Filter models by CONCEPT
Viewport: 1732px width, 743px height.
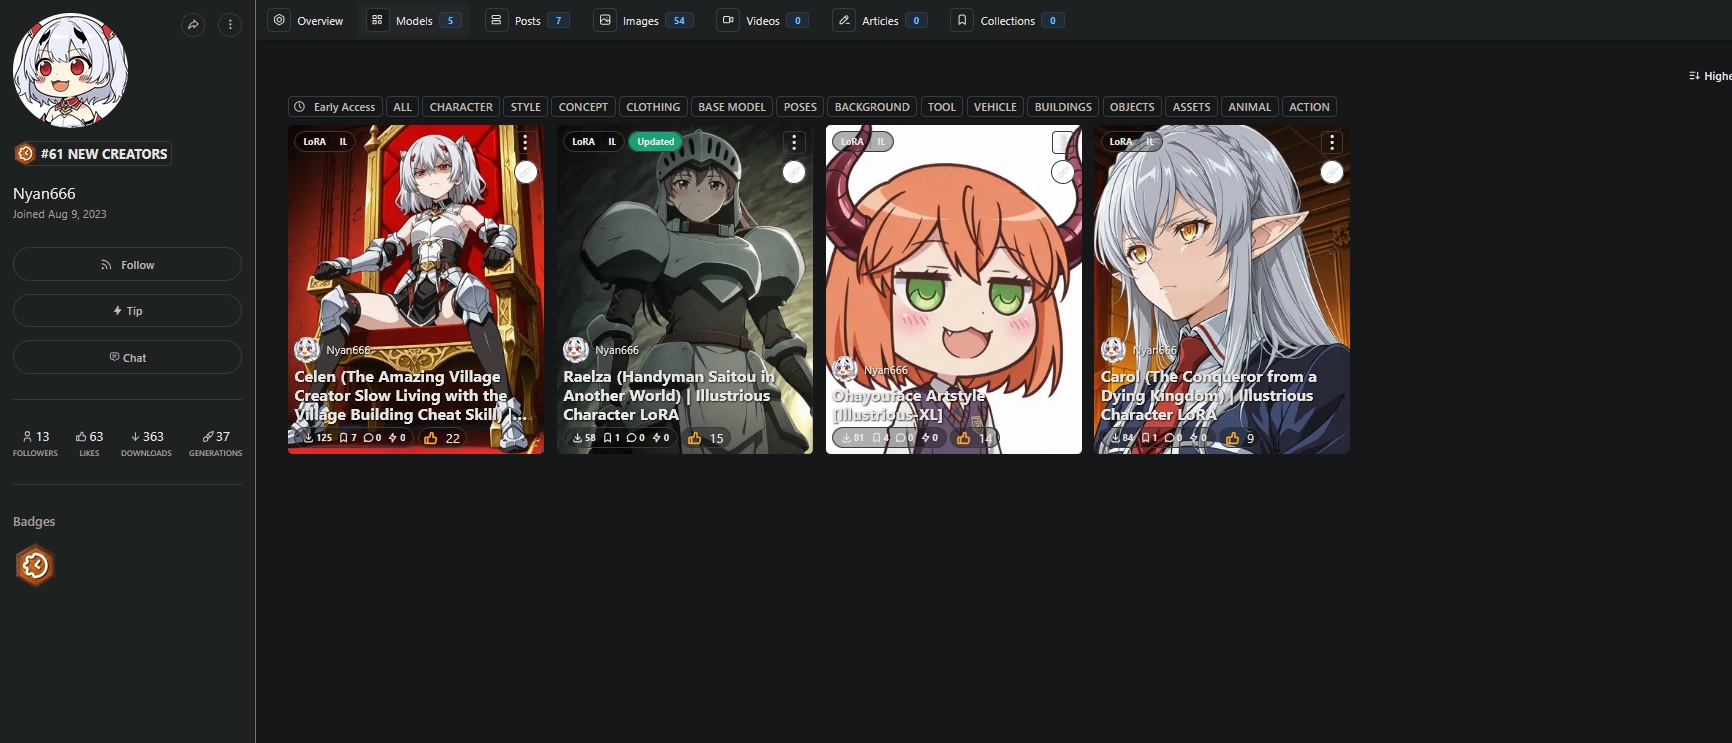pyautogui.click(x=583, y=107)
